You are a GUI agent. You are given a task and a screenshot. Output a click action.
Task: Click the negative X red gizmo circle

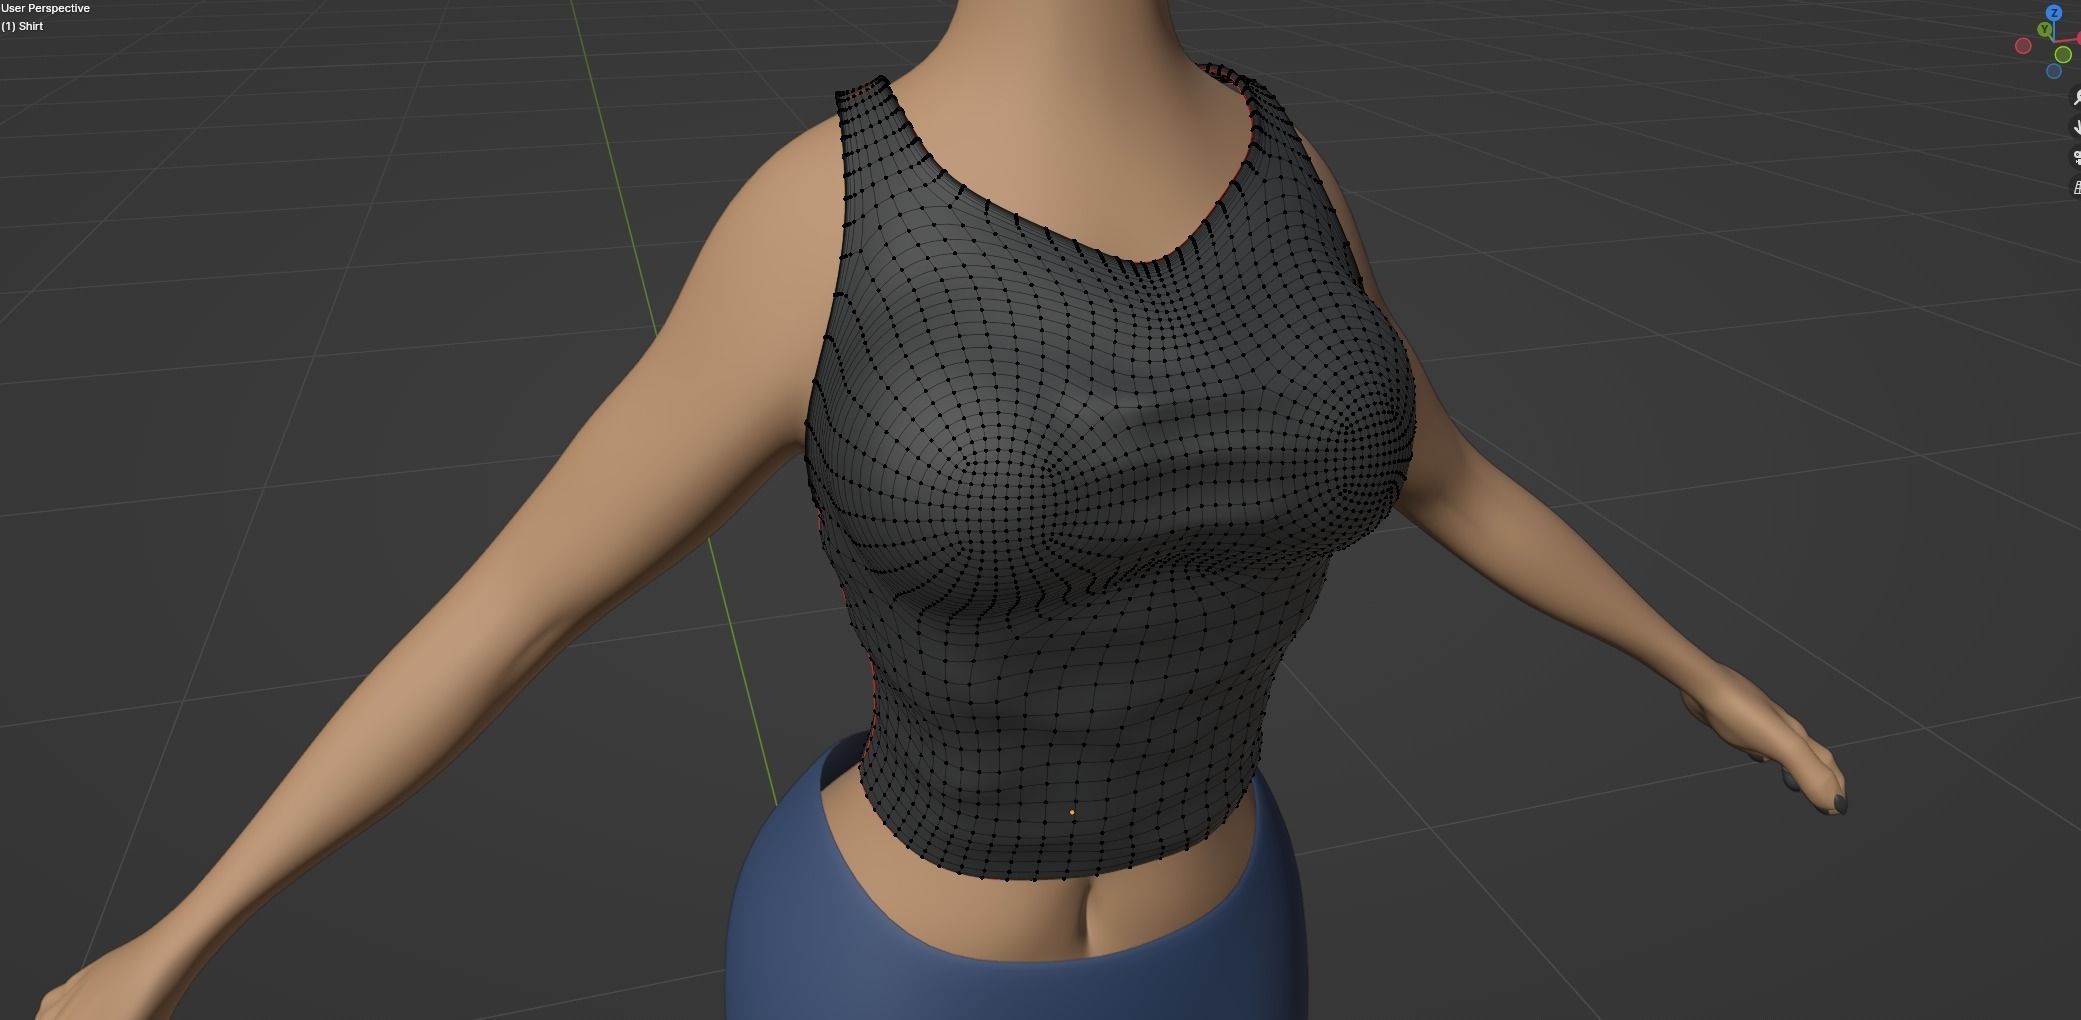pos(2023,46)
